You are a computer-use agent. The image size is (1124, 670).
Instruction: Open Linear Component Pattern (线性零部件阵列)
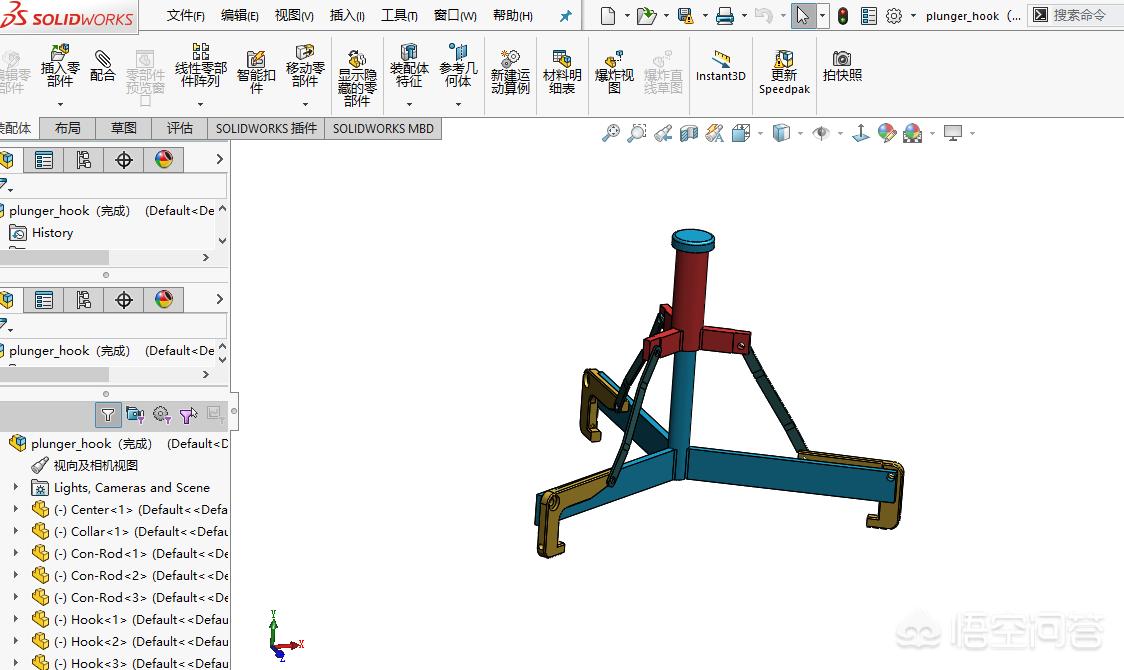201,66
